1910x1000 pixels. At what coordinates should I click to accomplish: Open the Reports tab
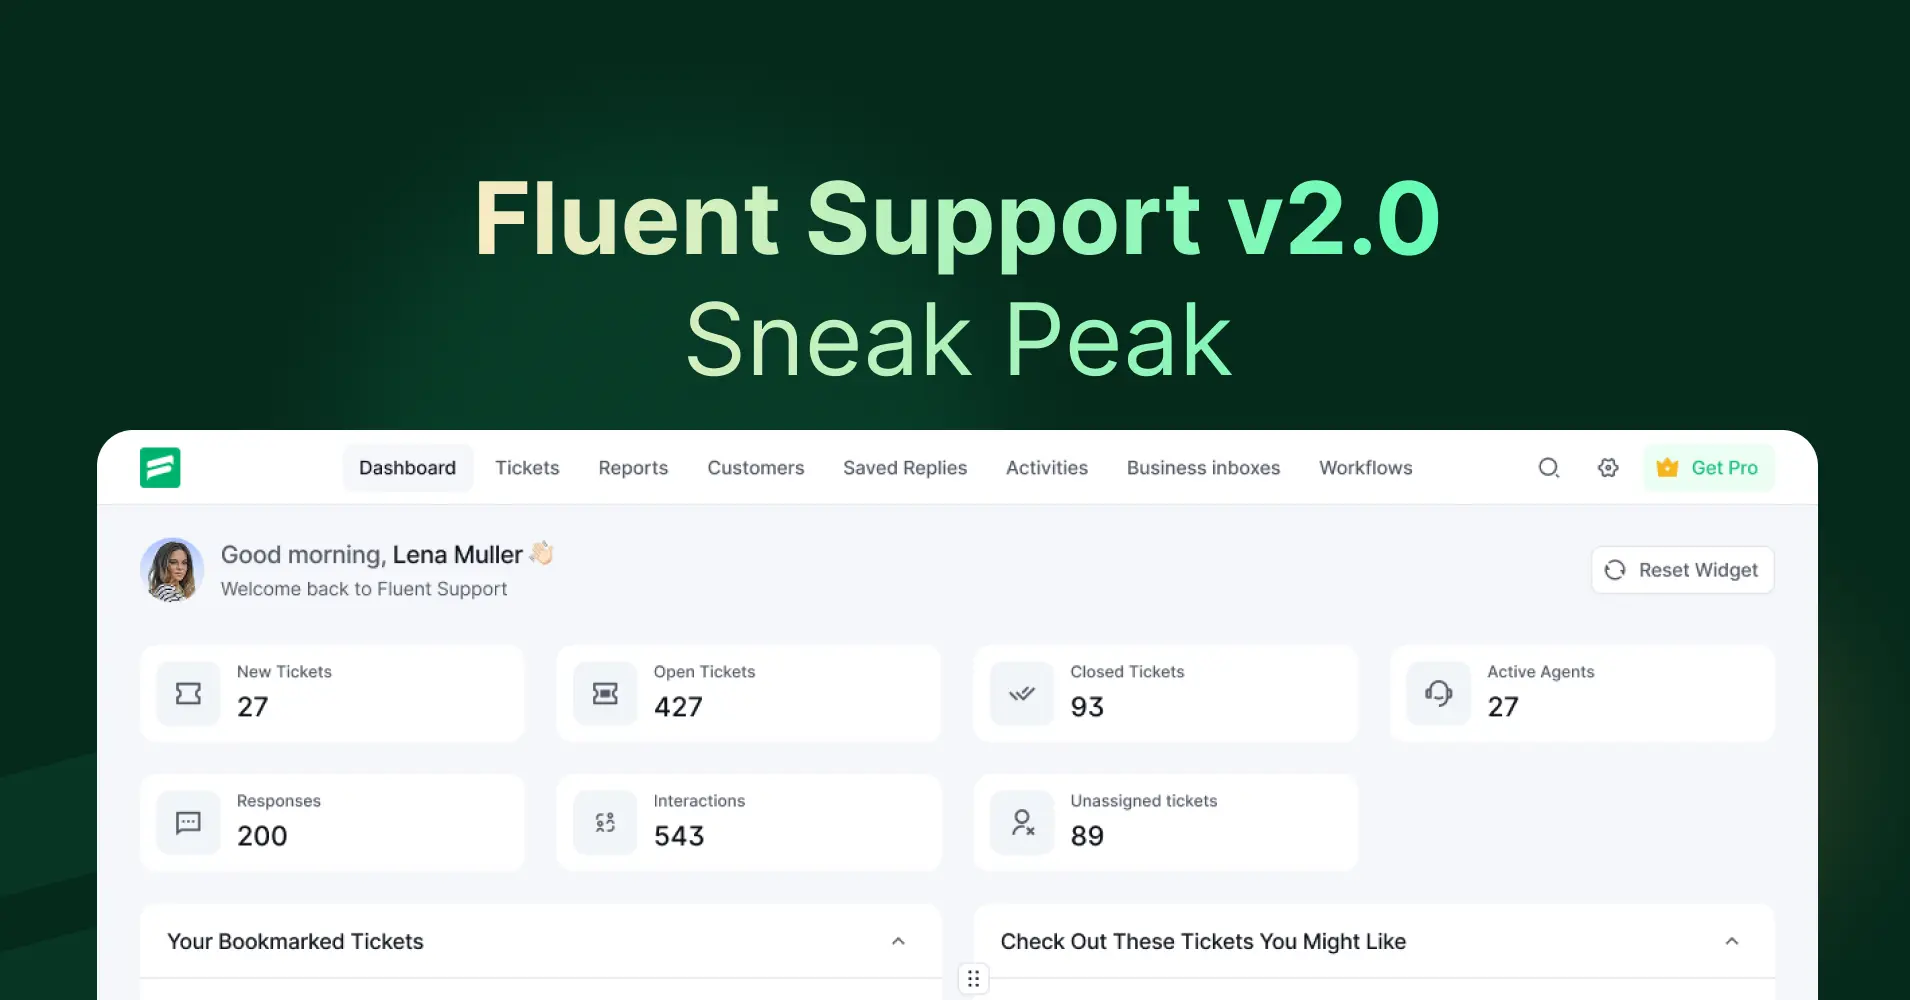coord(633,468)
